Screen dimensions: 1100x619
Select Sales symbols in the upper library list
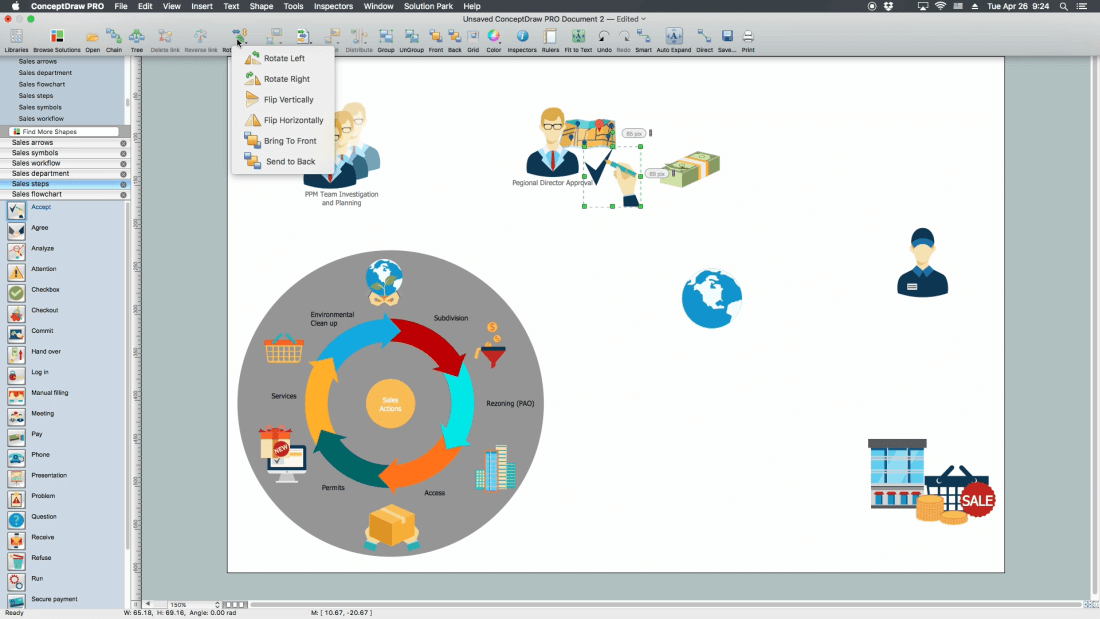tap(40, 107)
